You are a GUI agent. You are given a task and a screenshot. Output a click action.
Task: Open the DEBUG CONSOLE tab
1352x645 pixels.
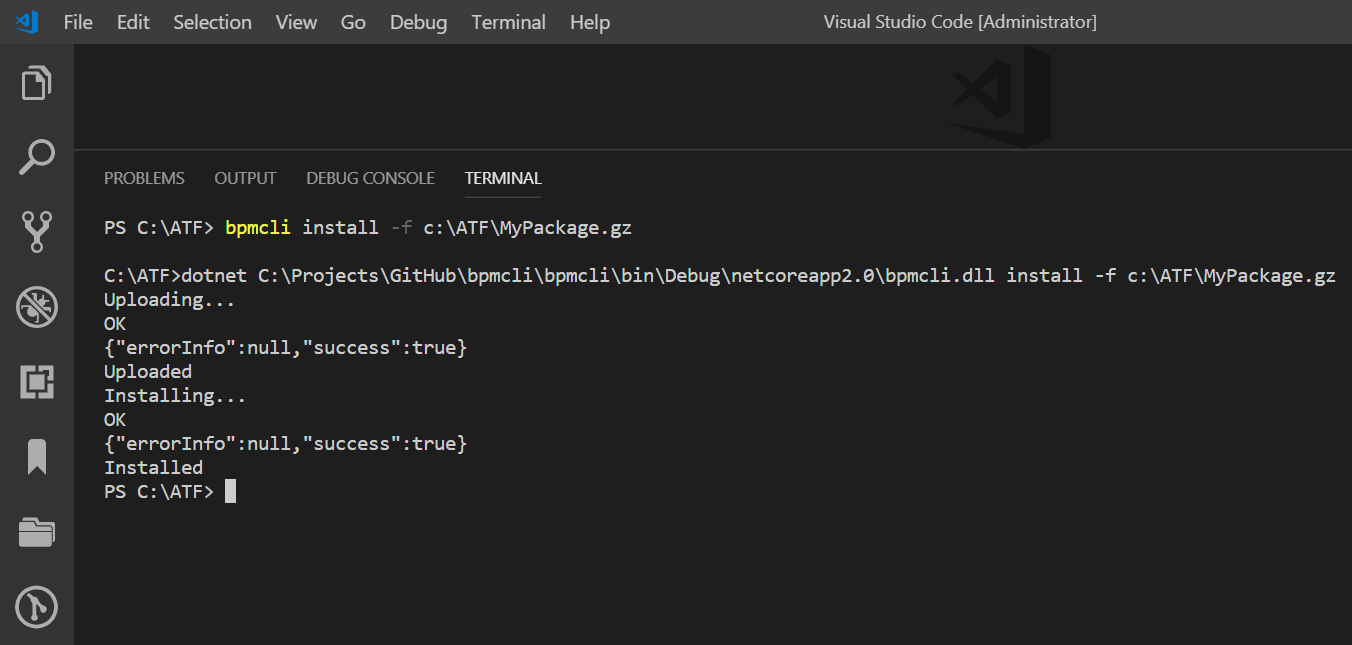(370, 178)
